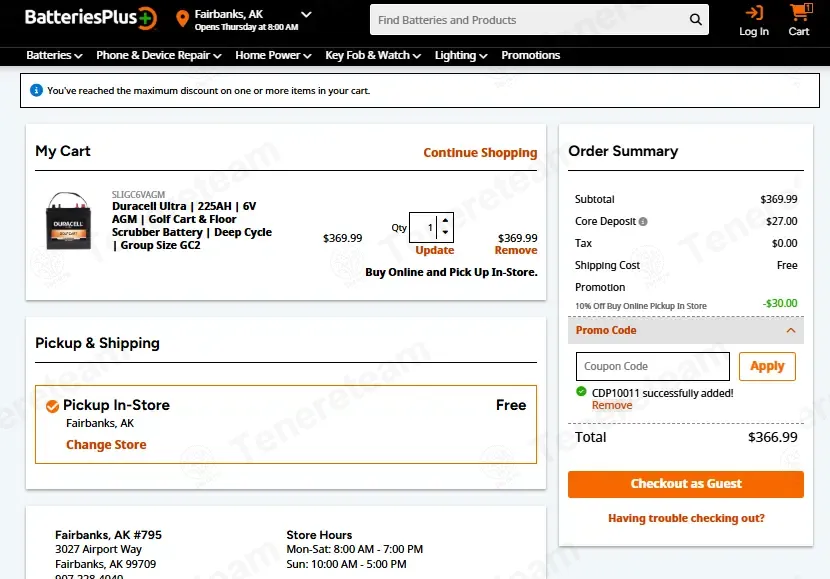Click the Duracell battery product thumbnail
Screen dimensions: 830x579
pyautogui.click(x=68, y=220)
